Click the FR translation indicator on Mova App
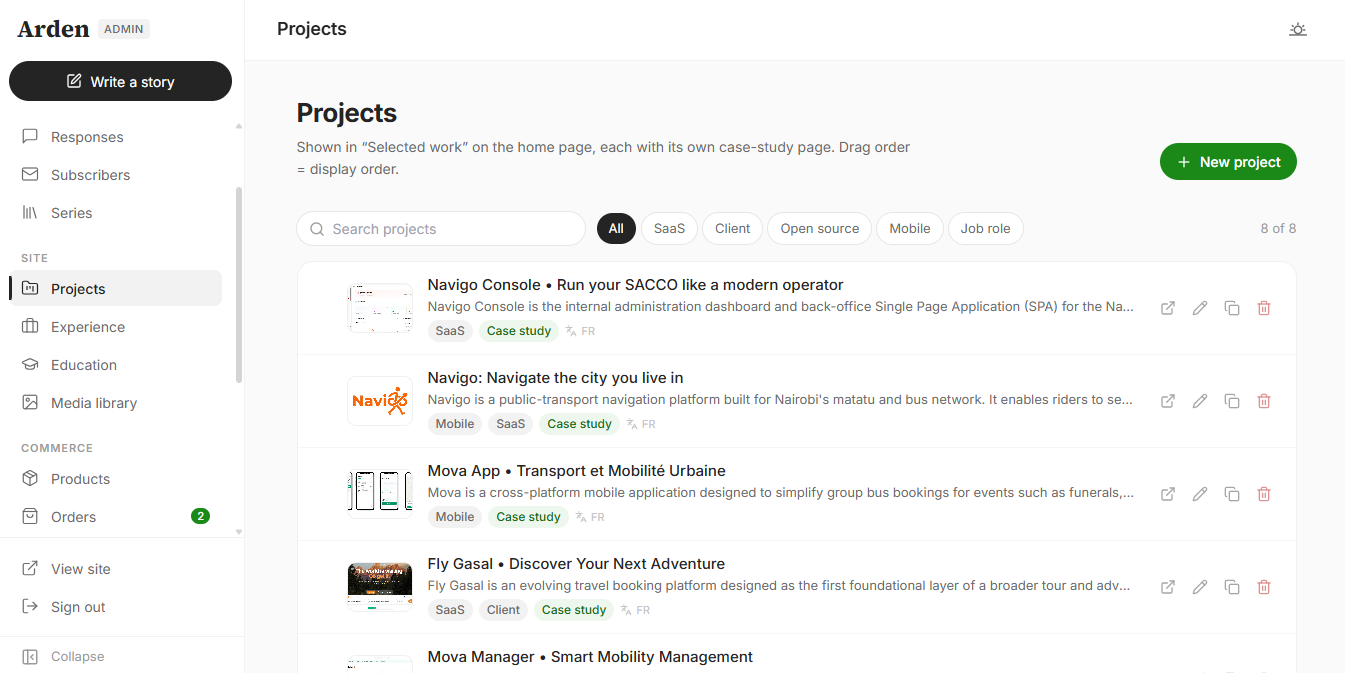The width and height of the screenshot is (1345, 673). (588, 517)
